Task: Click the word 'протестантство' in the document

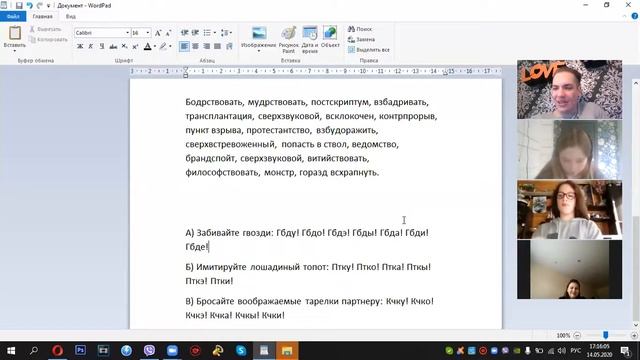Action: tap(278, 131)
